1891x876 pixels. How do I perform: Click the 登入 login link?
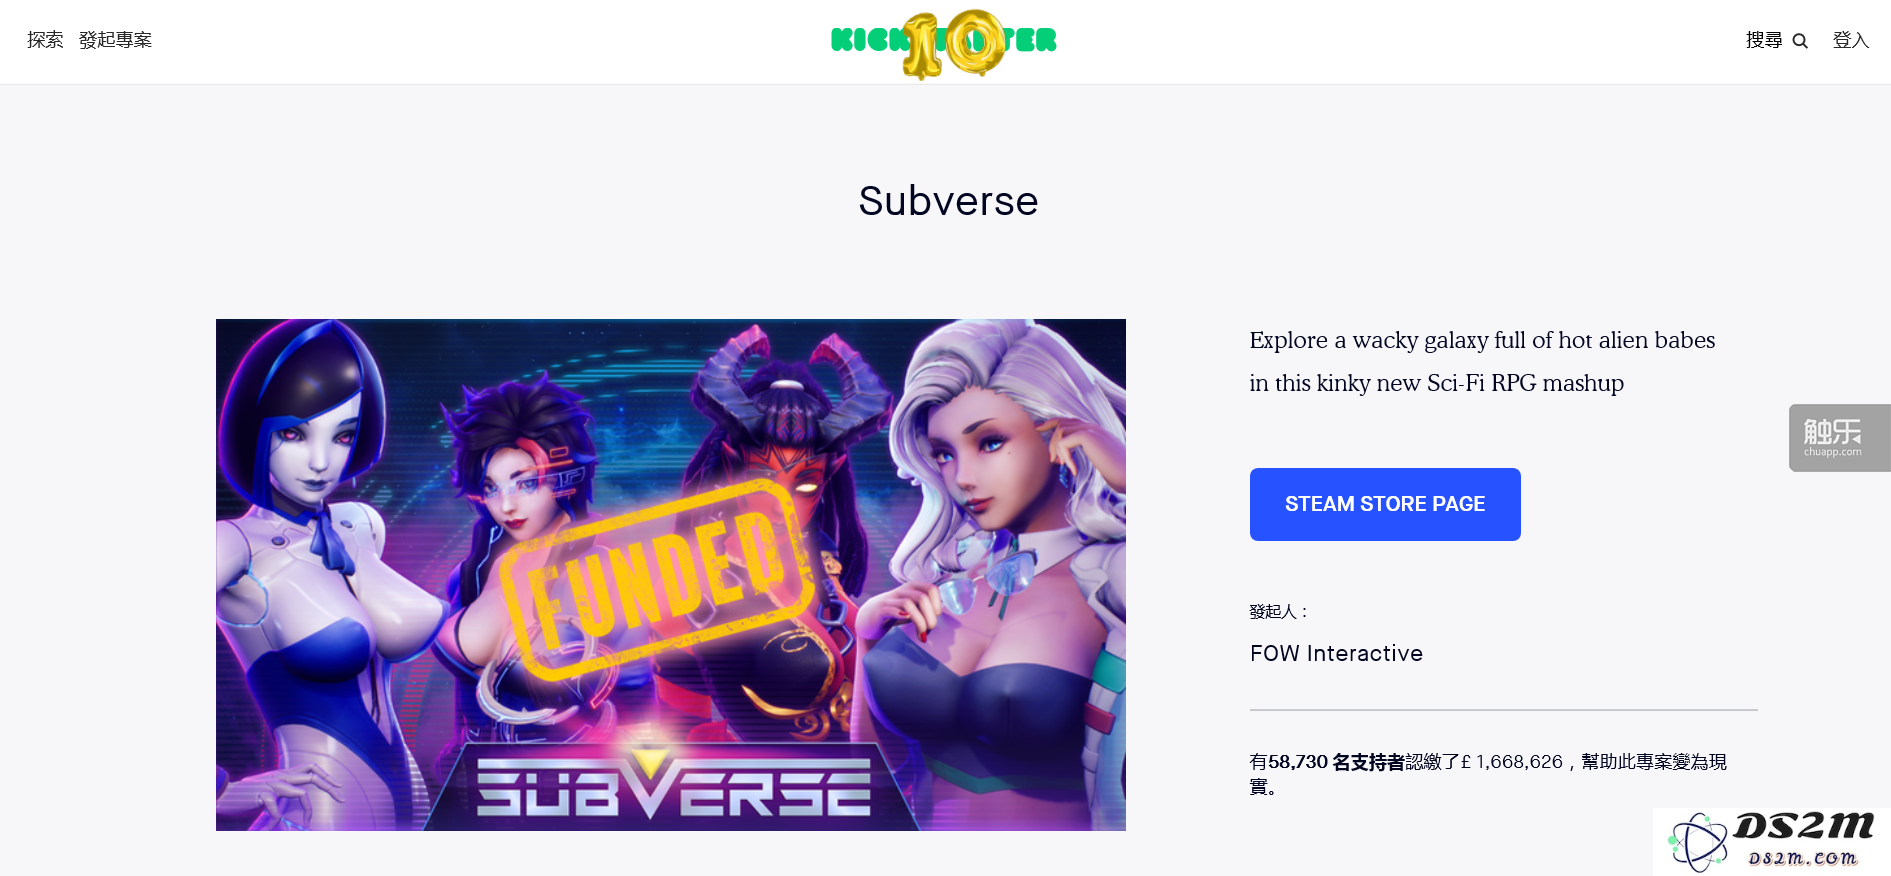tap(1850, 40)
